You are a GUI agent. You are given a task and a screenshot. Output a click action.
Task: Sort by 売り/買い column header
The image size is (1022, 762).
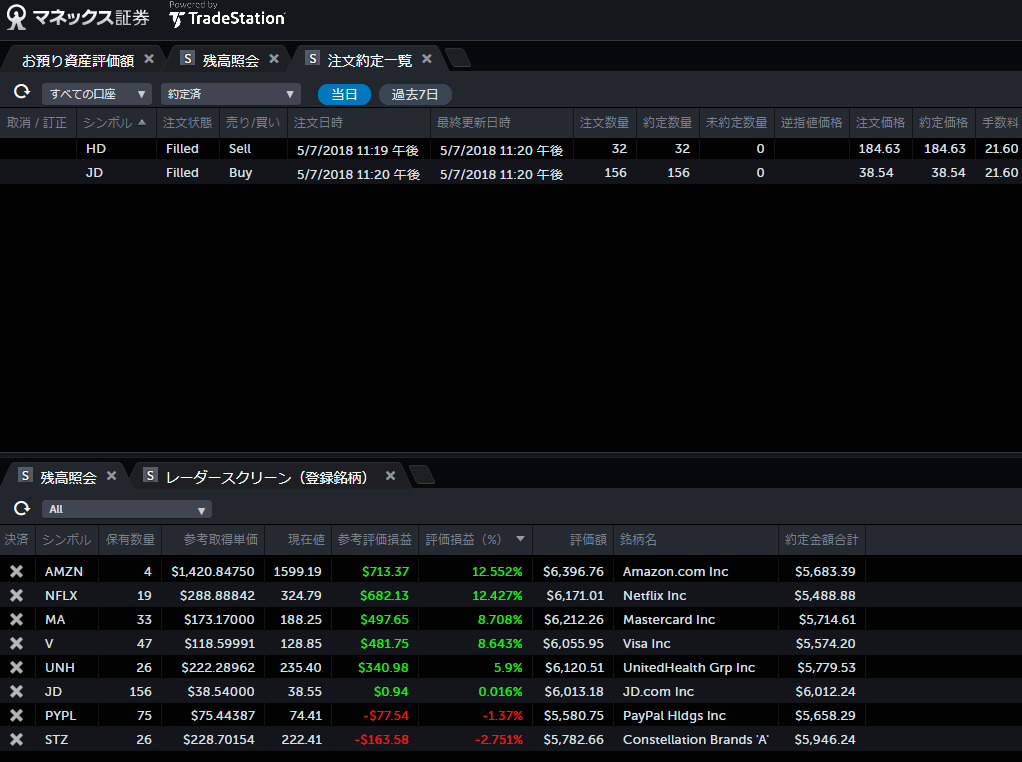[x=253, y=123]
